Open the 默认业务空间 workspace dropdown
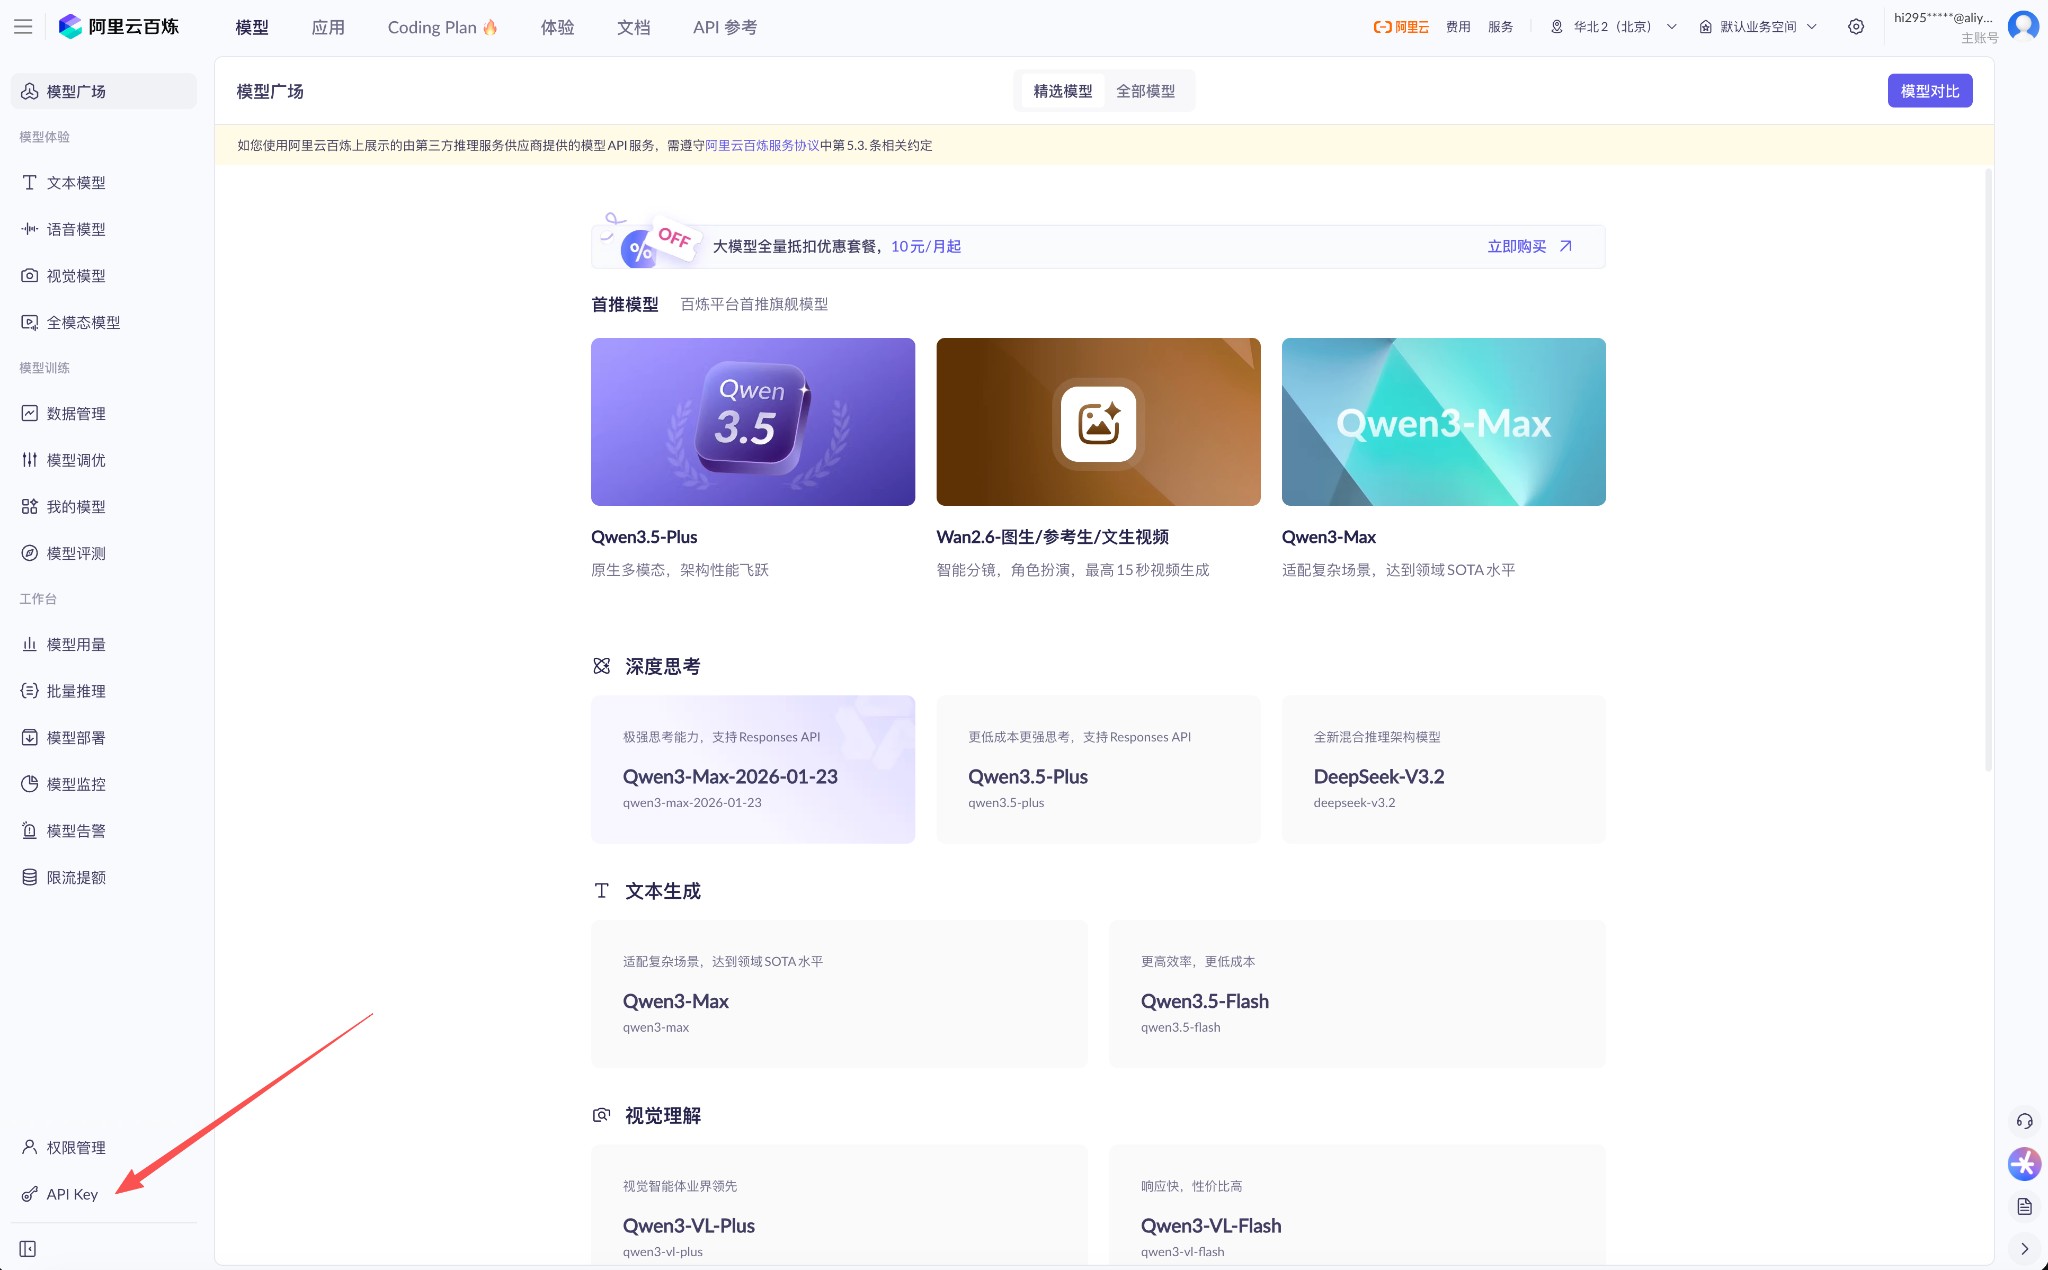The width and height of the screenshot is (2048, 1270). [1758, 27]
